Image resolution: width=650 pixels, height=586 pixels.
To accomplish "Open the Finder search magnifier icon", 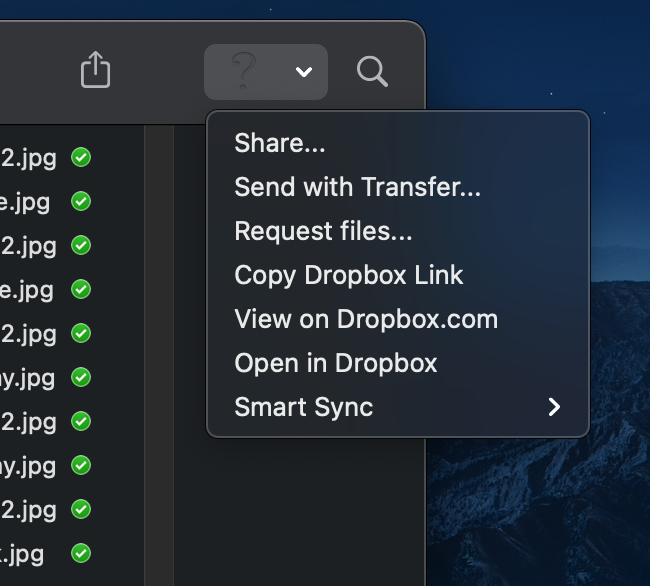I will [x=372, y=71].
